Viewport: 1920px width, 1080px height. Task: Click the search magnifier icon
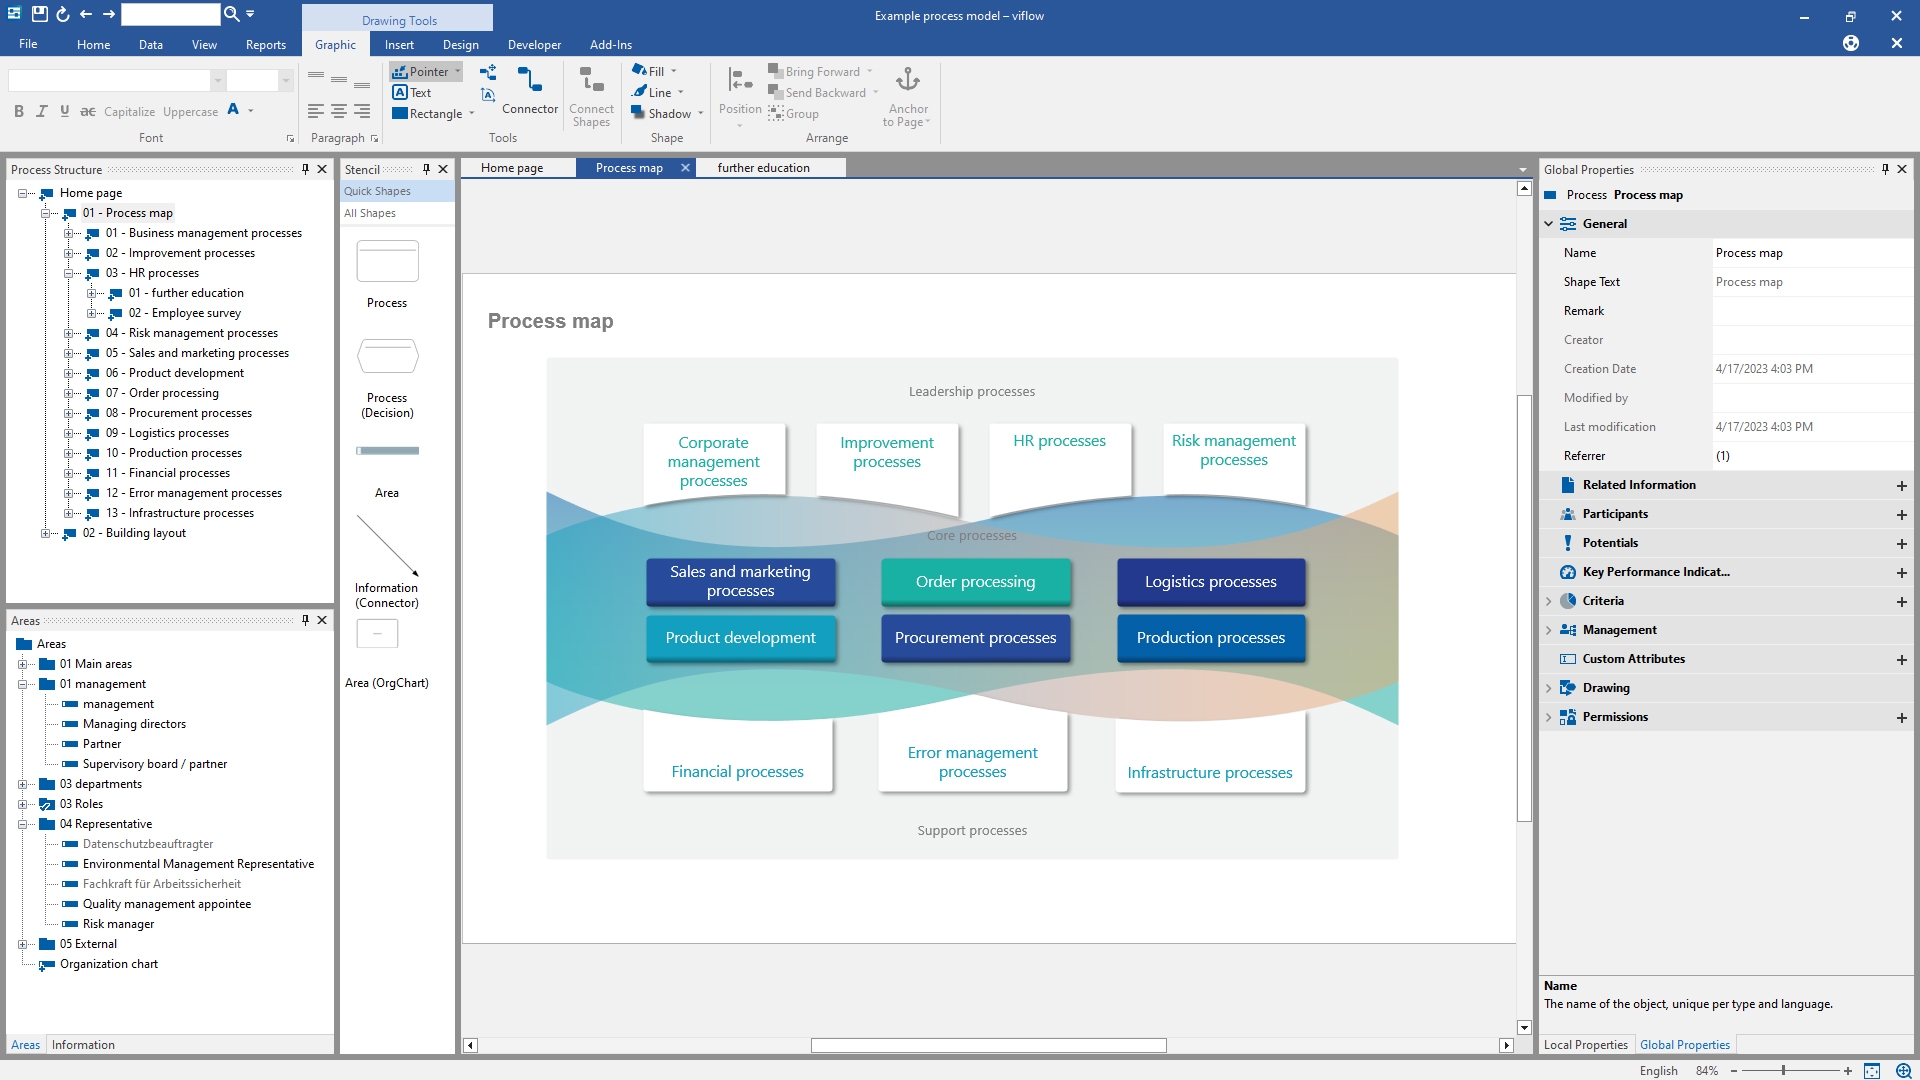click(231, 14)
